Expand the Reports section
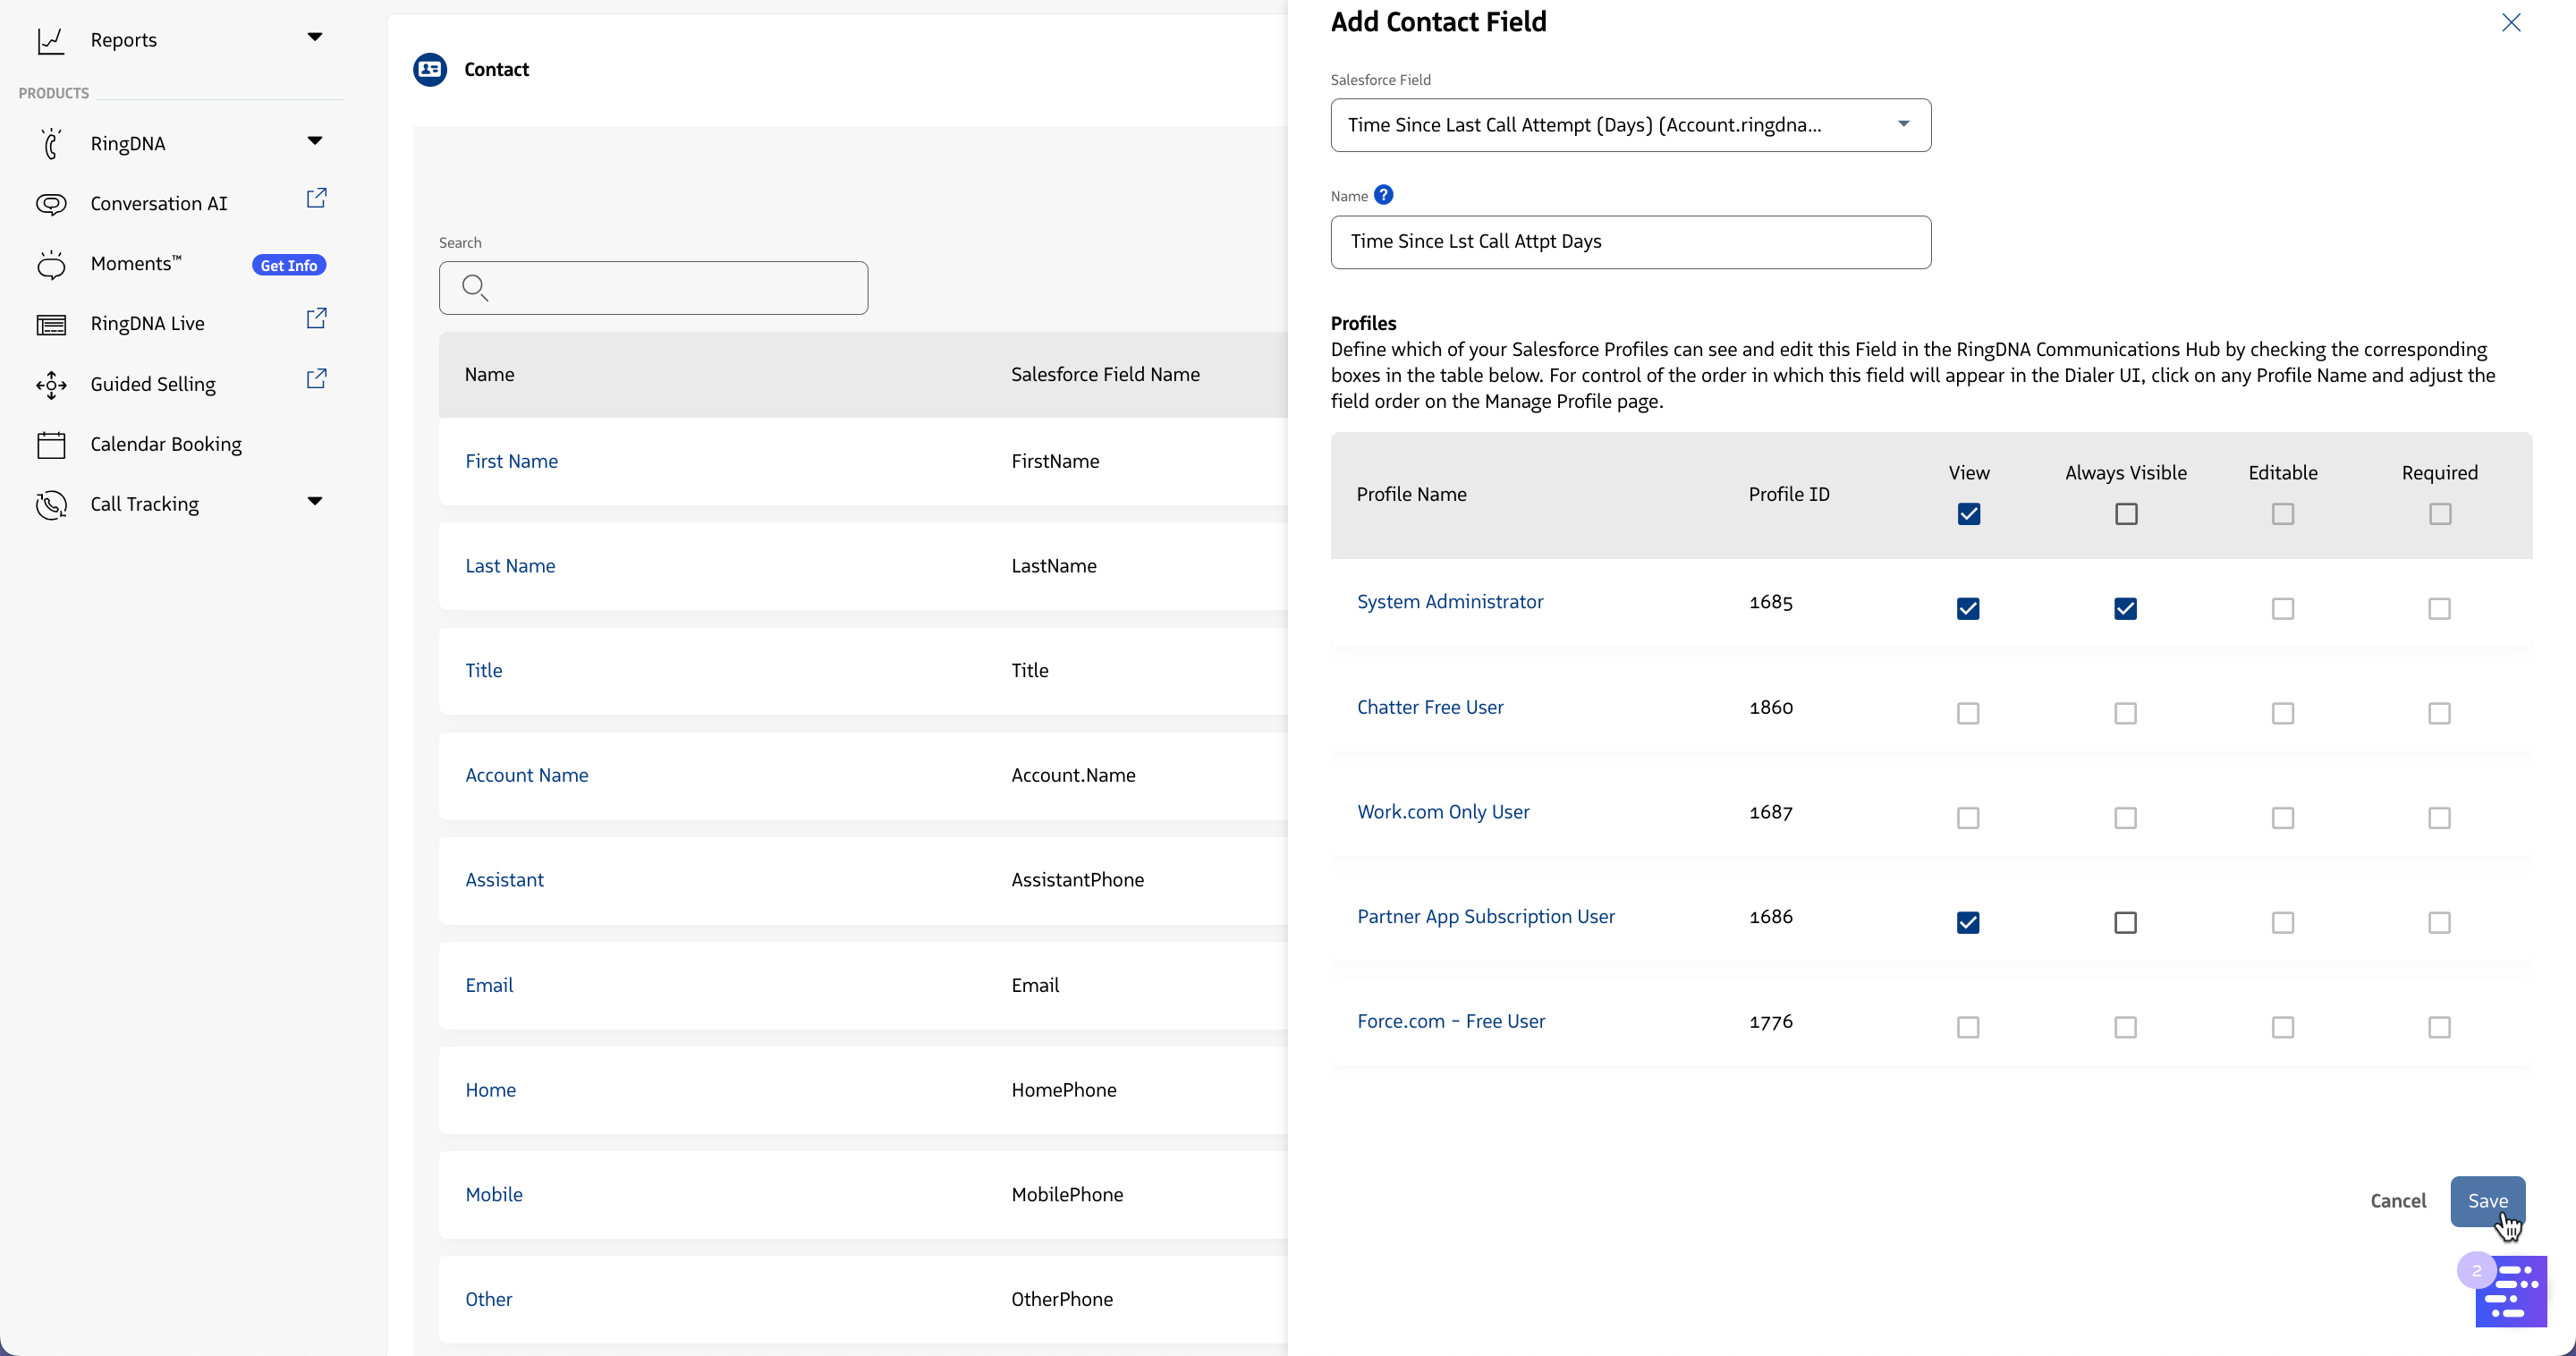The image size is (2576, 1356). pyautogui.click(x=315, y=38)
